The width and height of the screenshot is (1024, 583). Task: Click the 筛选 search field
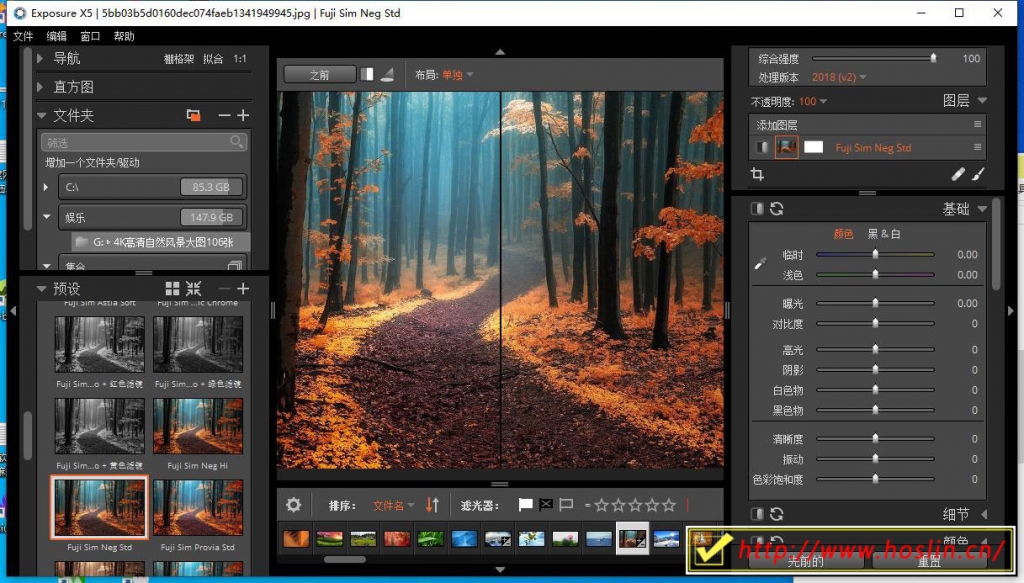[x=144, y=142]
